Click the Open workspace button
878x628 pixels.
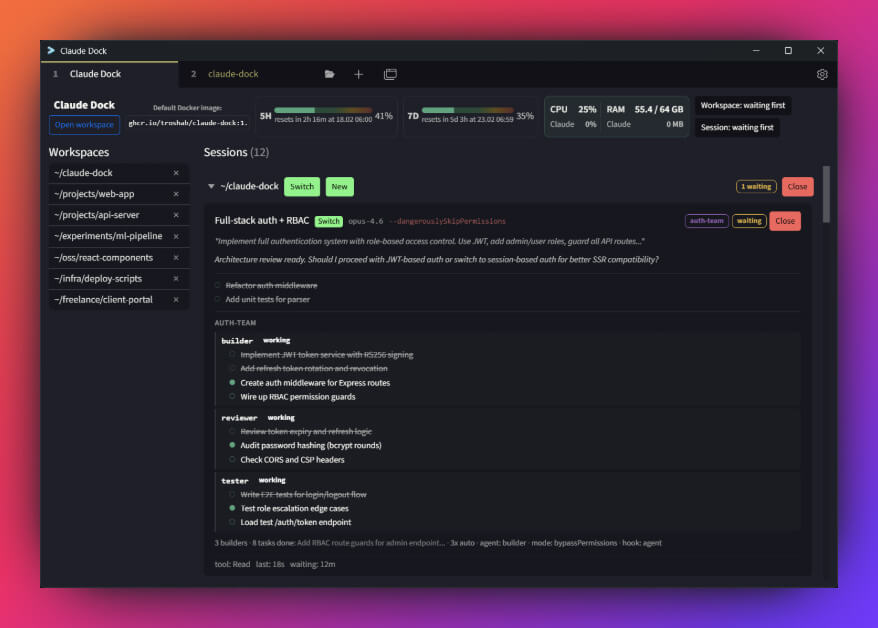tap(84, 125)
